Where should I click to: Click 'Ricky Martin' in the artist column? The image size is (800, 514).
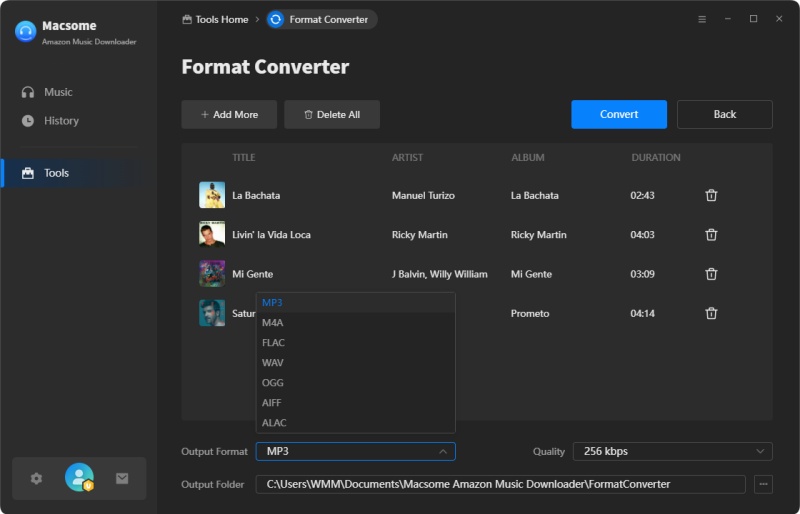coord(419,235)
